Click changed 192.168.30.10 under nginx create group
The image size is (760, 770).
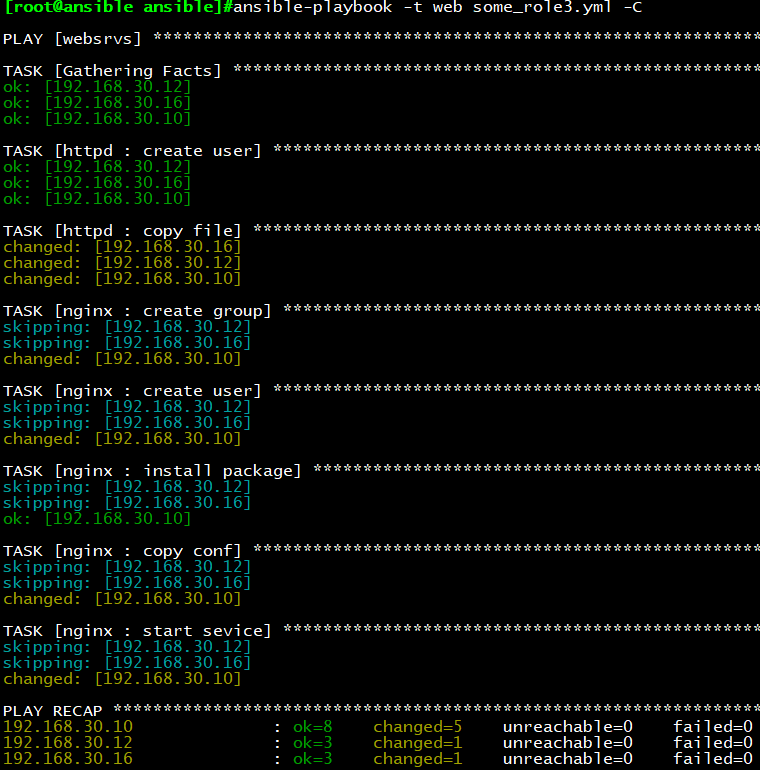[122, 359]
